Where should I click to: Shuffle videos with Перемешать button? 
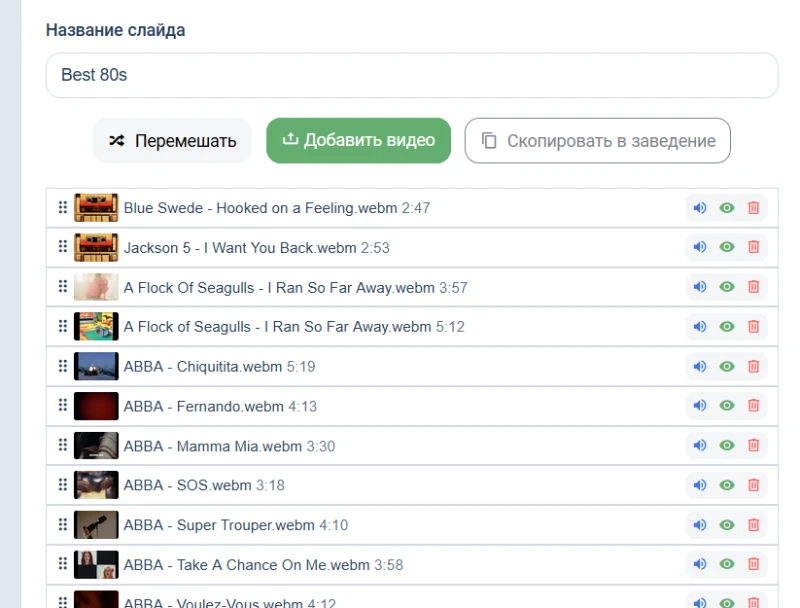(172, 141)
